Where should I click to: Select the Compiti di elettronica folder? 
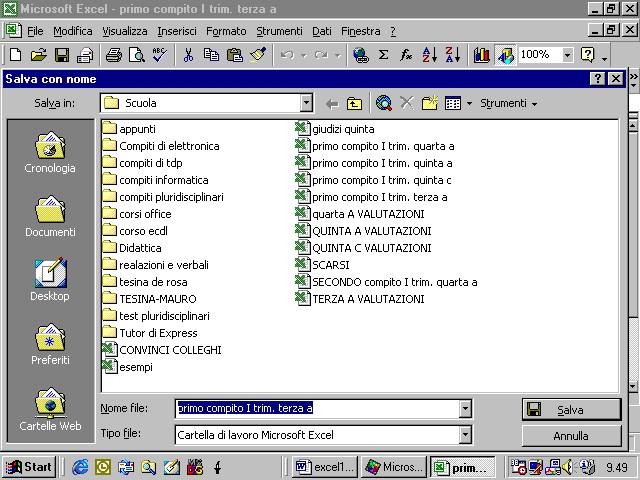pos(161,146)
